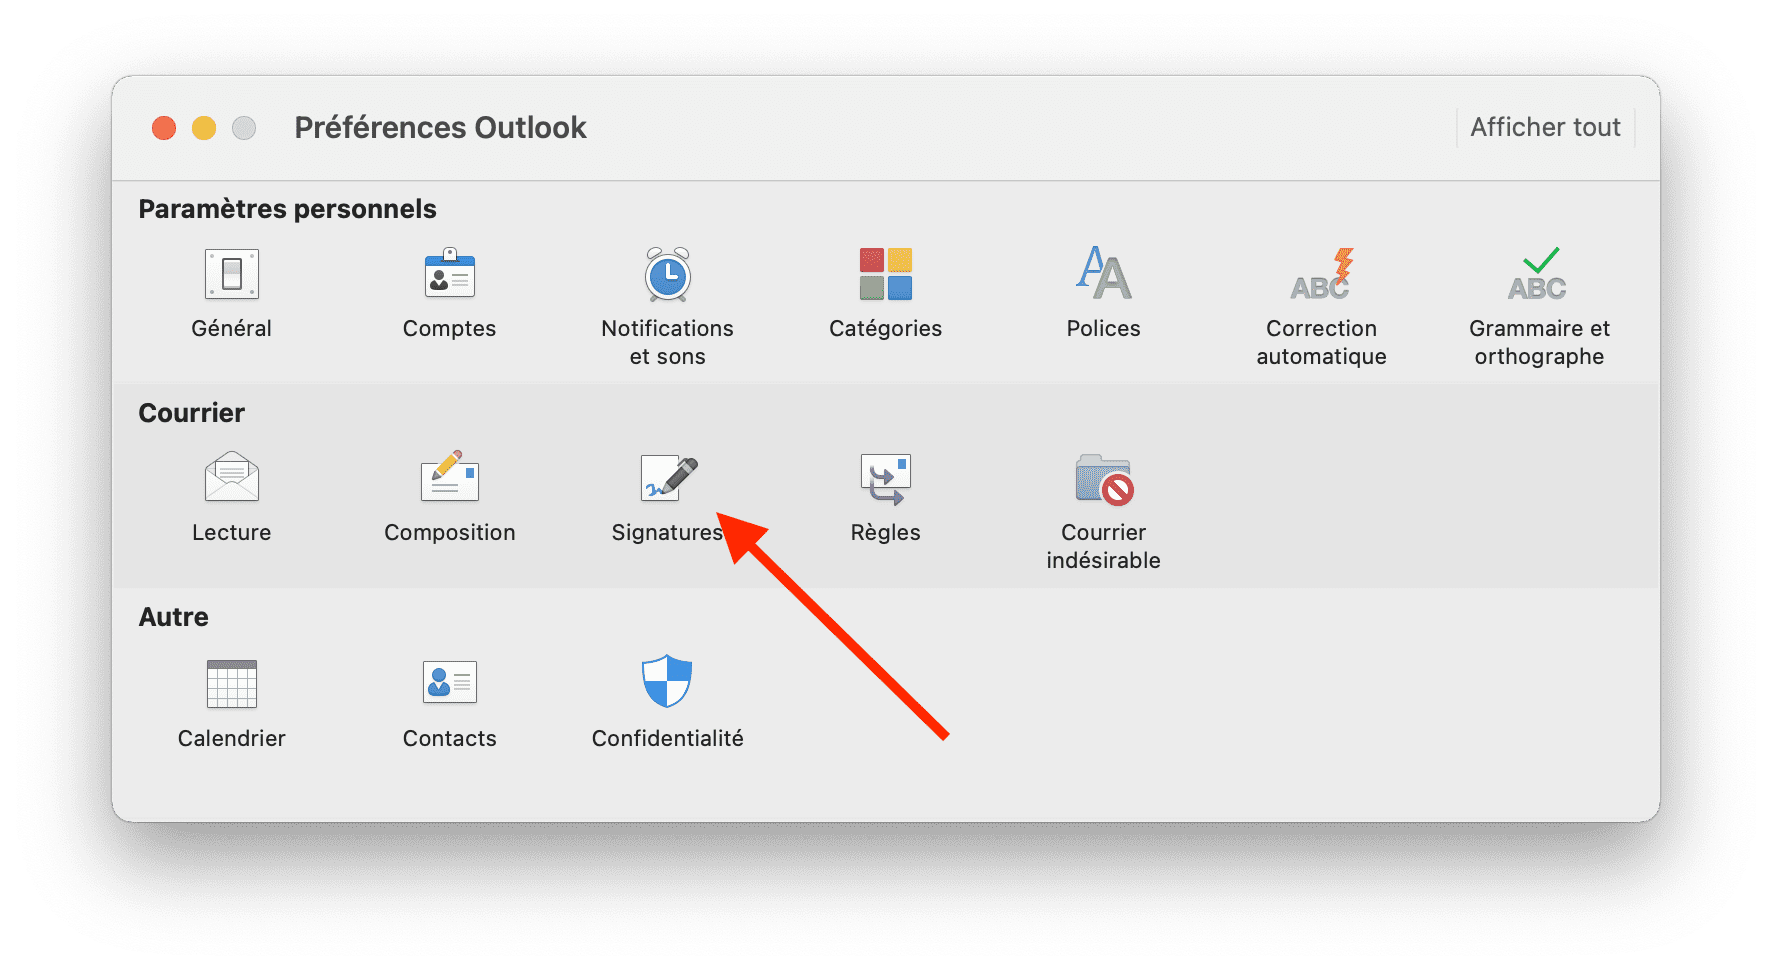Viewport: 1772px width, 970px height.
Task: Open the Contacts card icon
Action: [449, 682]
